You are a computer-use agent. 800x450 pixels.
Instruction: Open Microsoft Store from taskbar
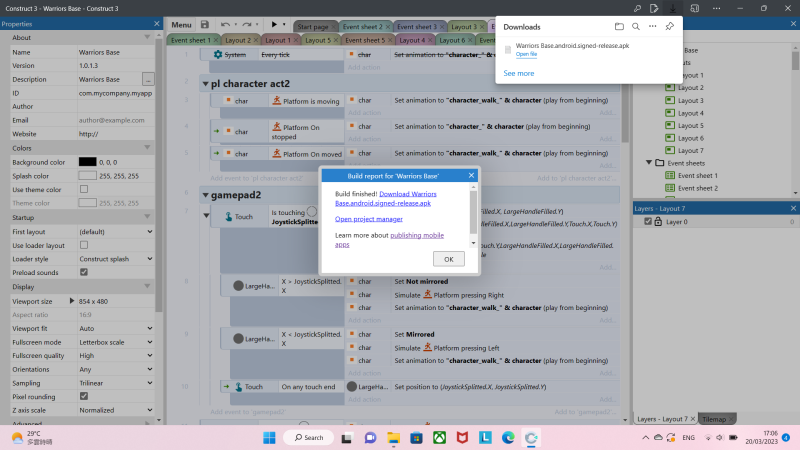pos(416,438)
